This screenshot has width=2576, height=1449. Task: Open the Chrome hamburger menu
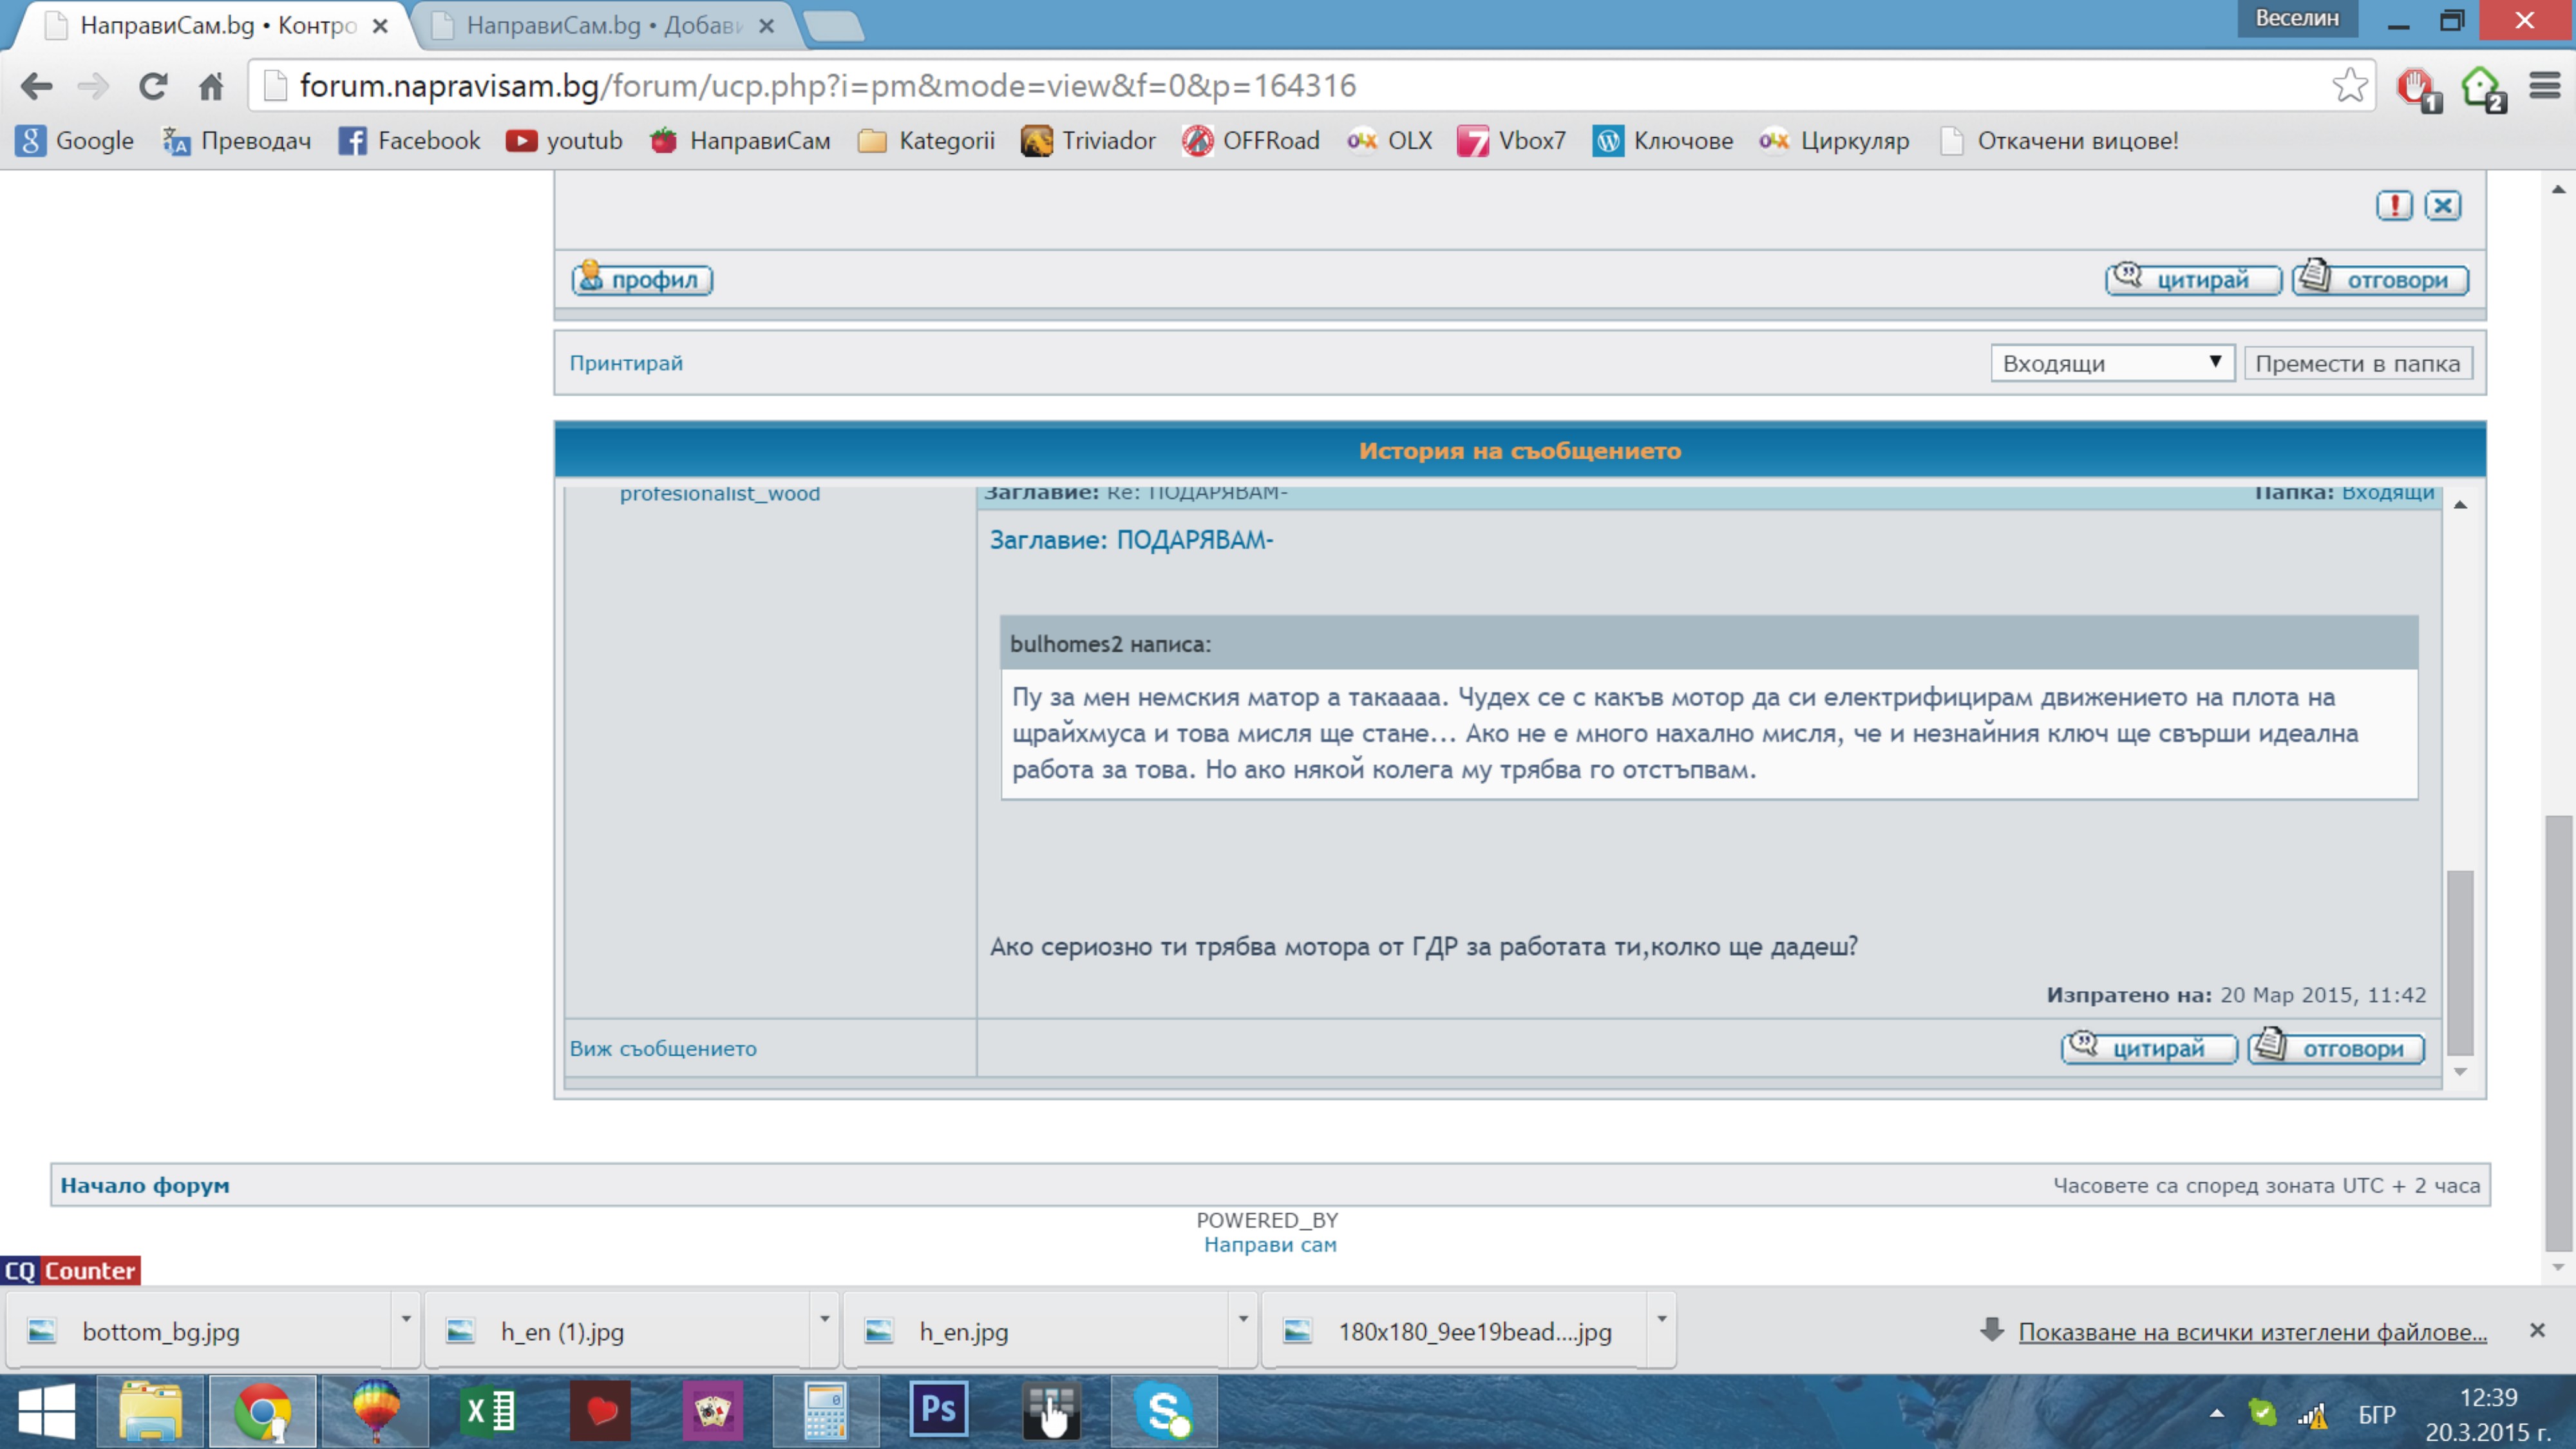click(2544, 86)
